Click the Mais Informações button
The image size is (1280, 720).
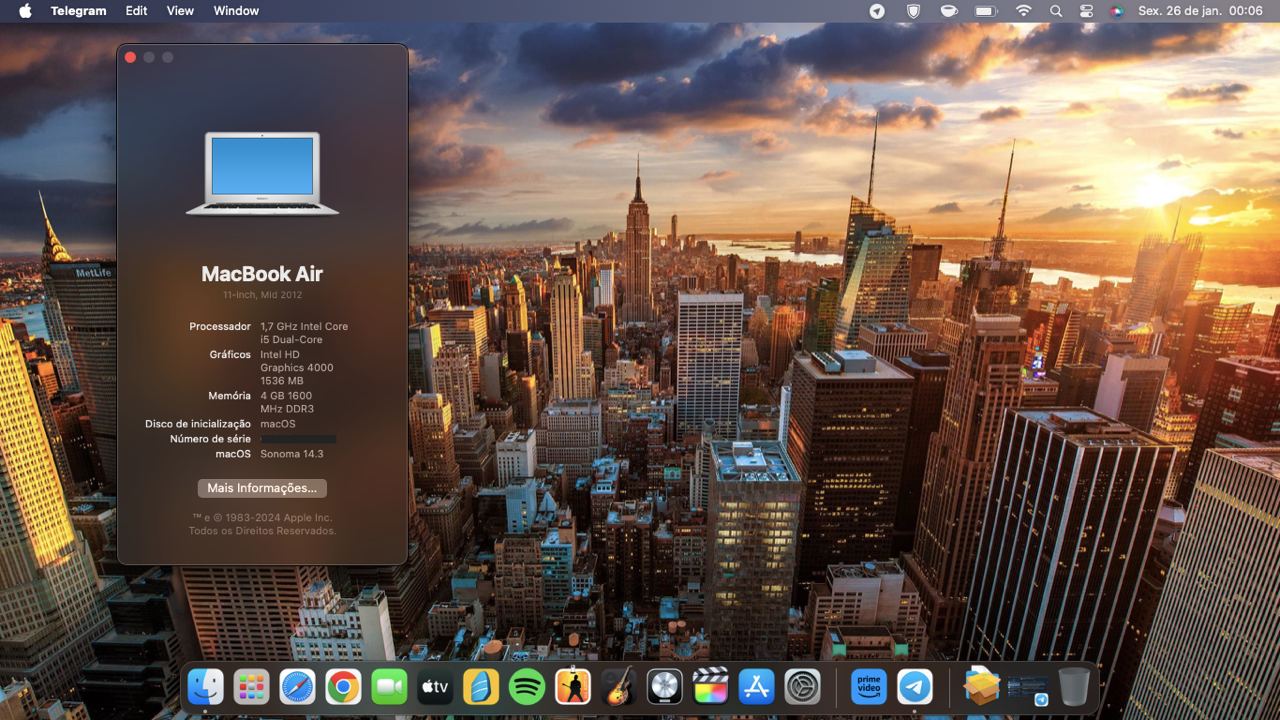click(262, 488)
